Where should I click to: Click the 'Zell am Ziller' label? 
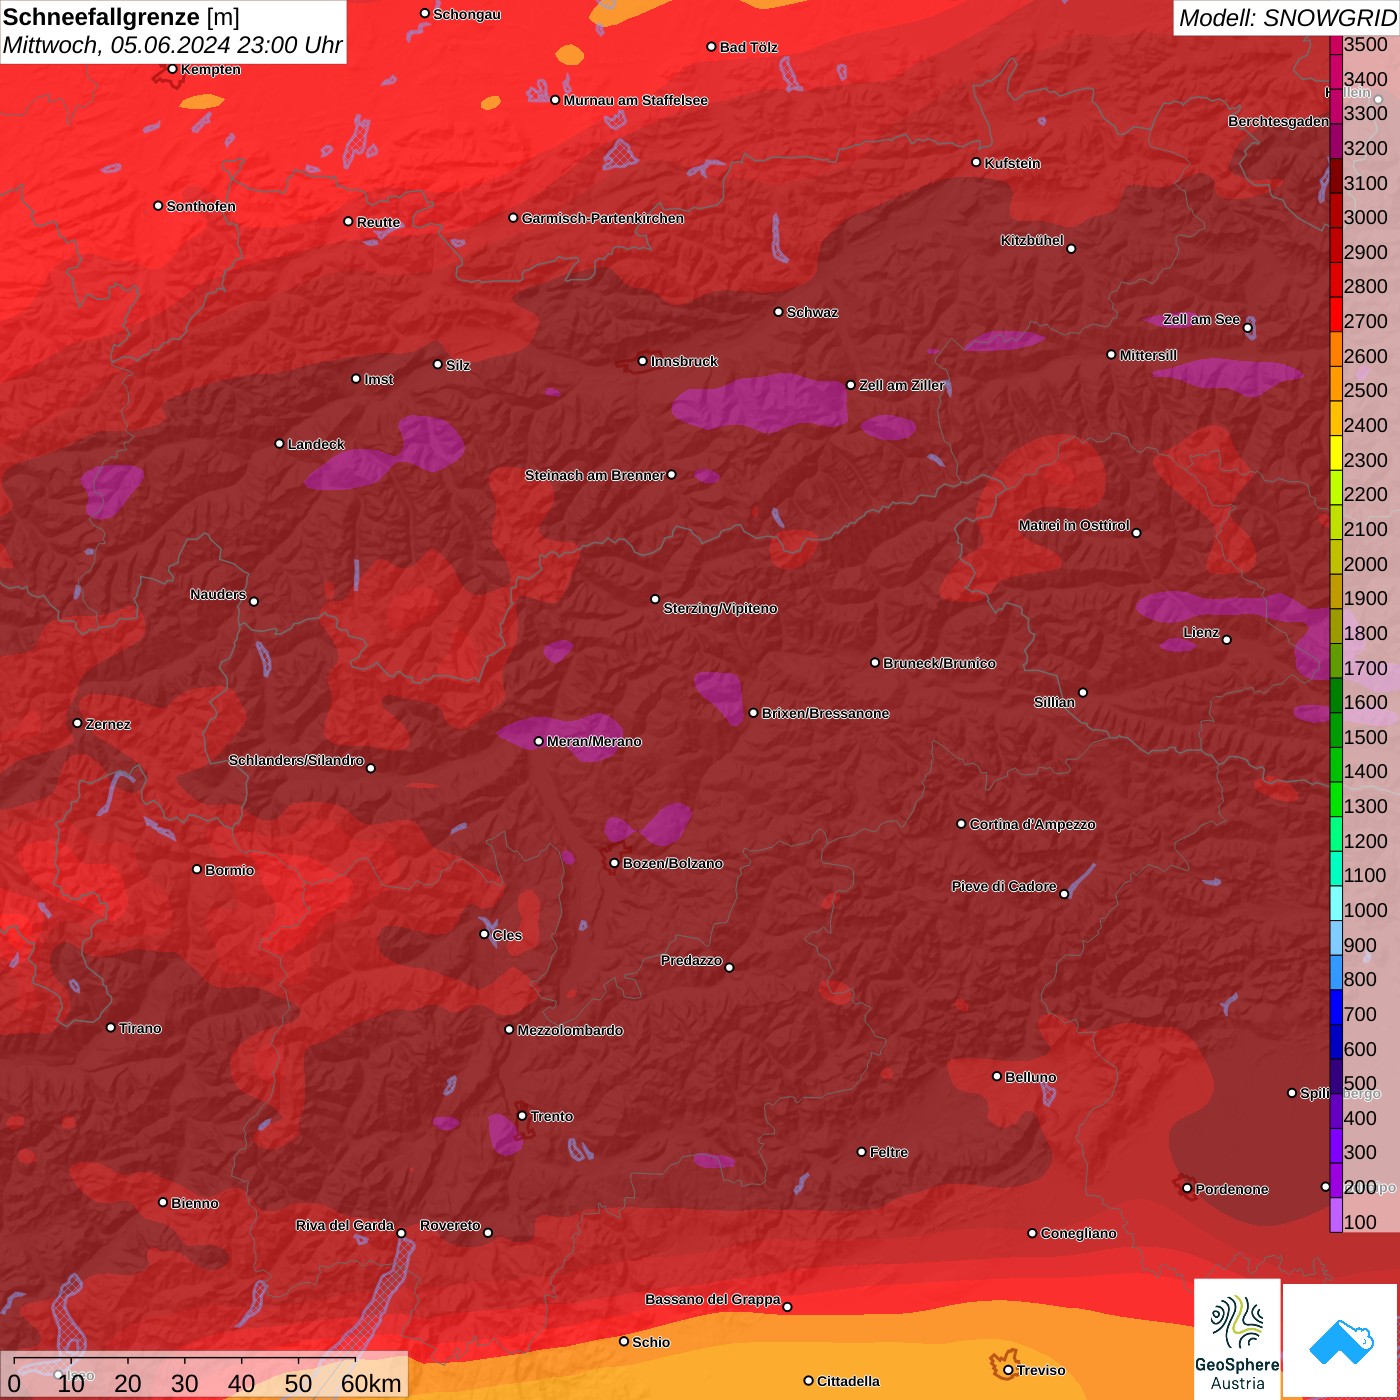902,385
